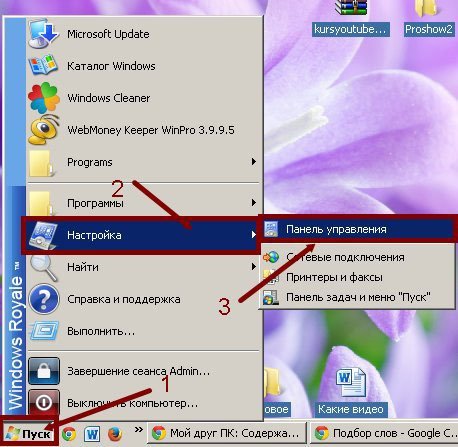The width and height of the screenshot is (458, 447).
Task: Open the Какие видео Word document
Action: coord(351,392)
